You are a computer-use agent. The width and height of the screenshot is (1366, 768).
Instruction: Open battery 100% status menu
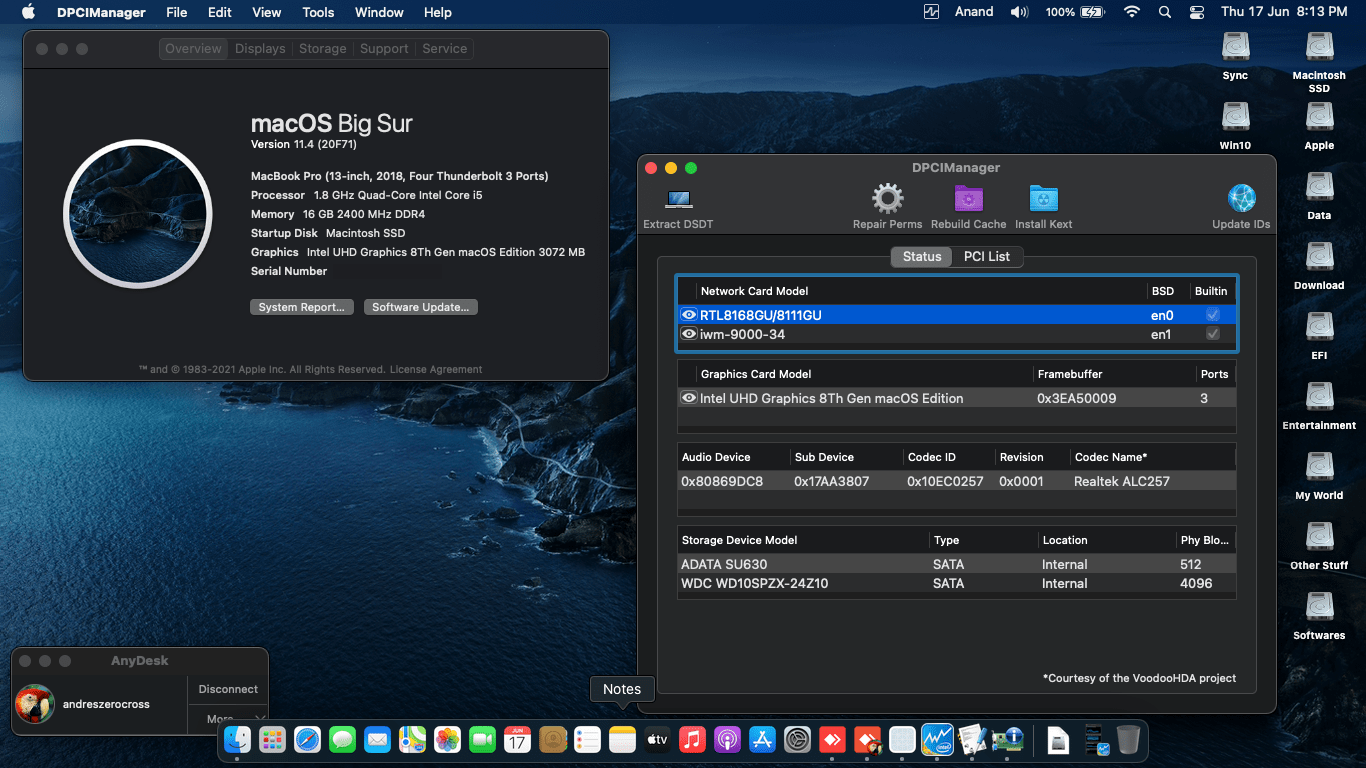tap(1074, 12)
